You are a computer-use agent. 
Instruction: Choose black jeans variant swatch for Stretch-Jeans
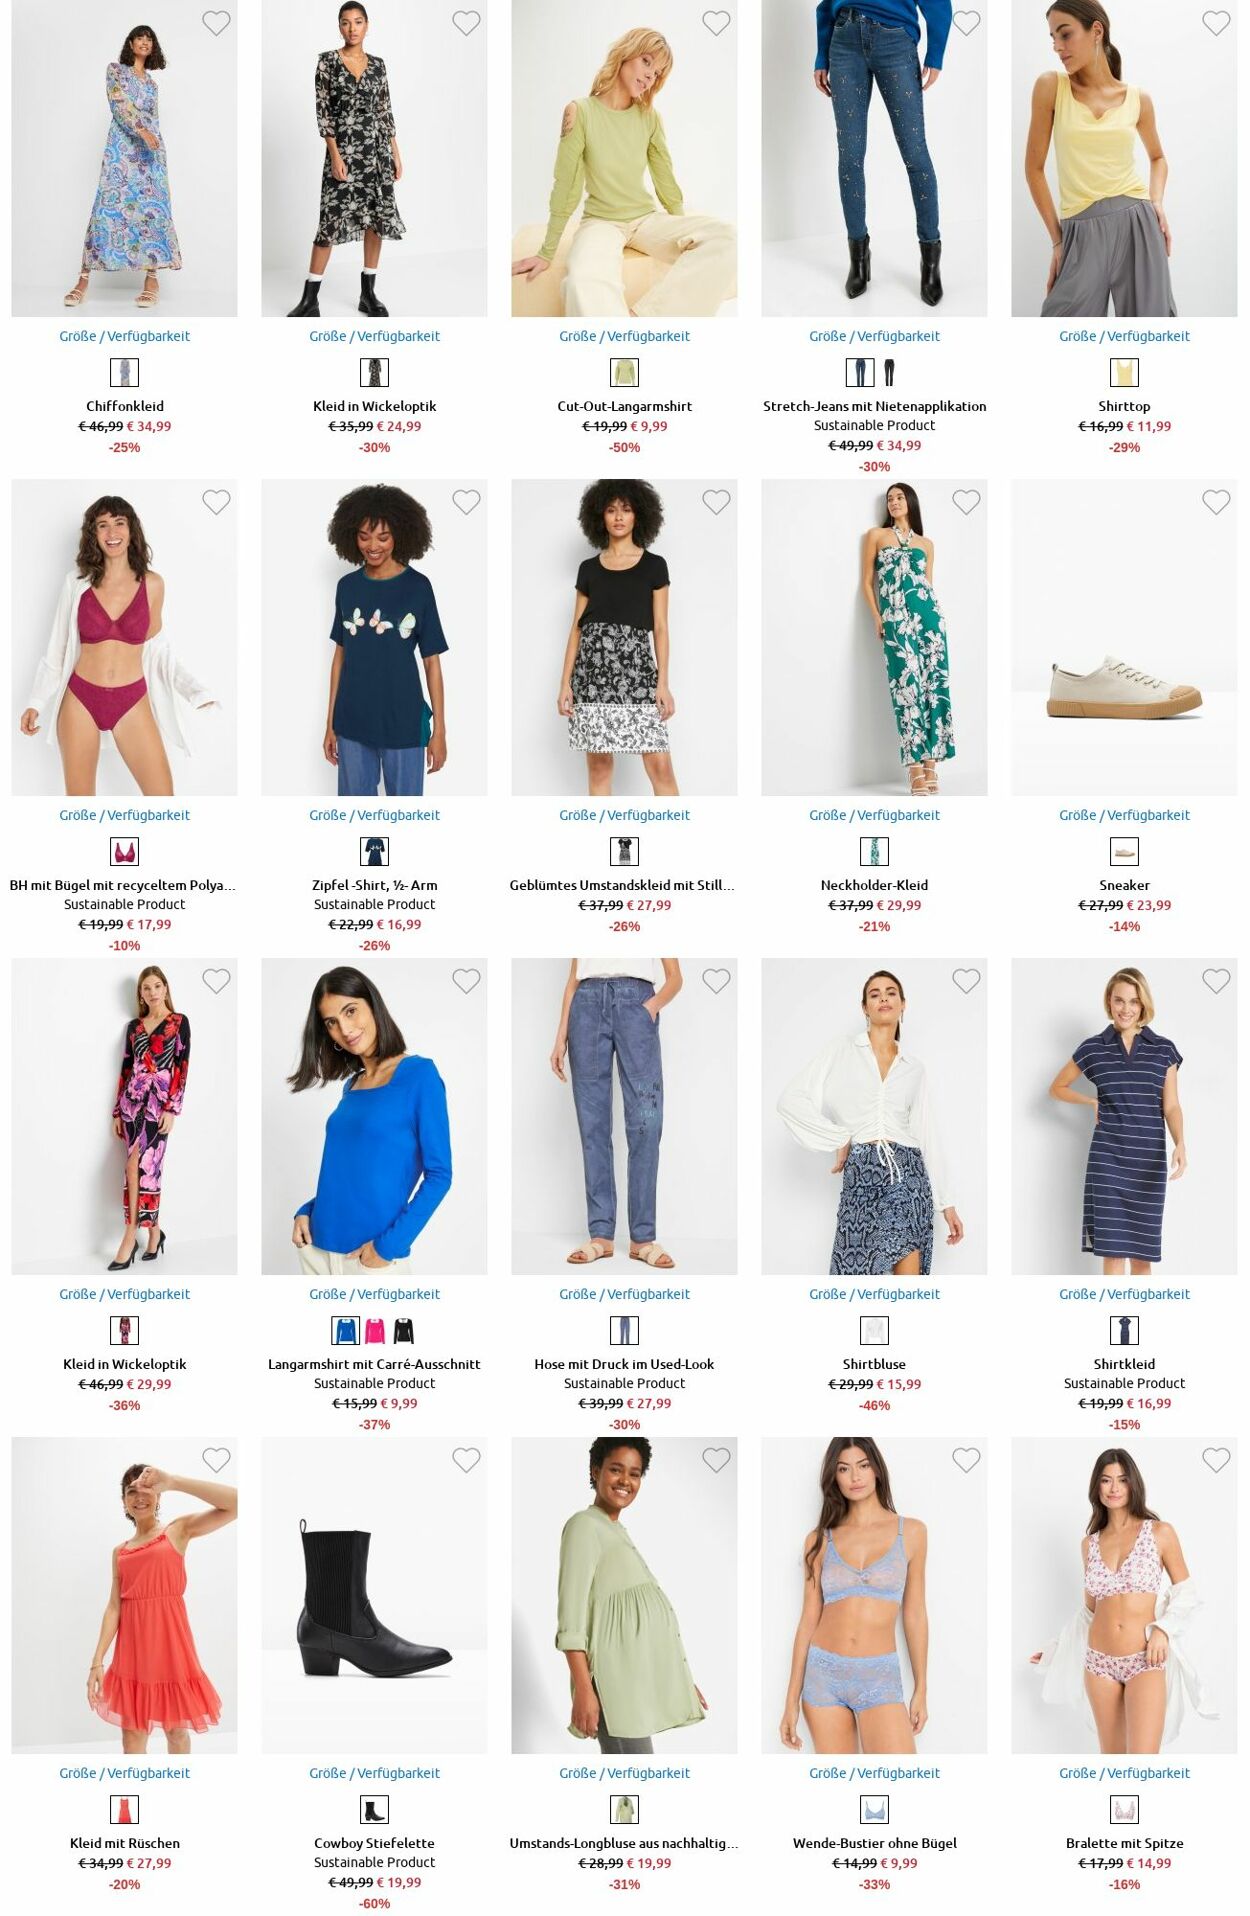pyautogui.click(x=889, y=373)
